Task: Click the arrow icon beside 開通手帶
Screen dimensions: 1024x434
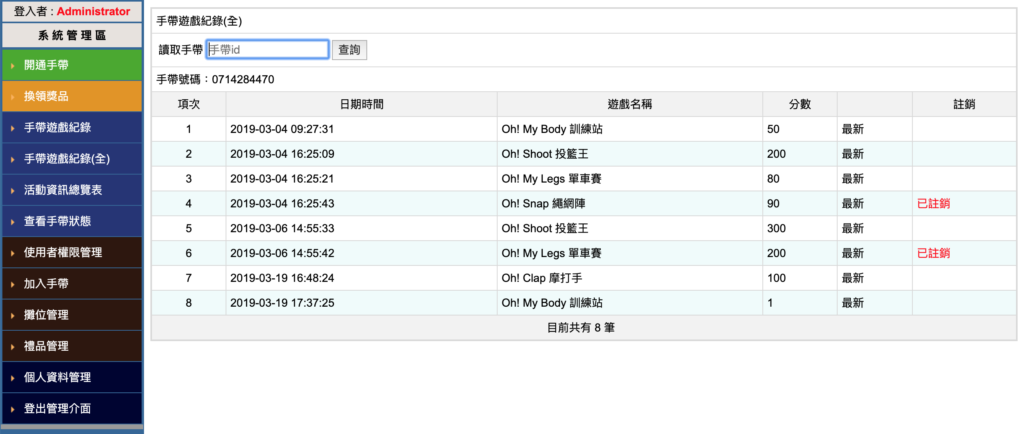Action: (x=12, y=66)
